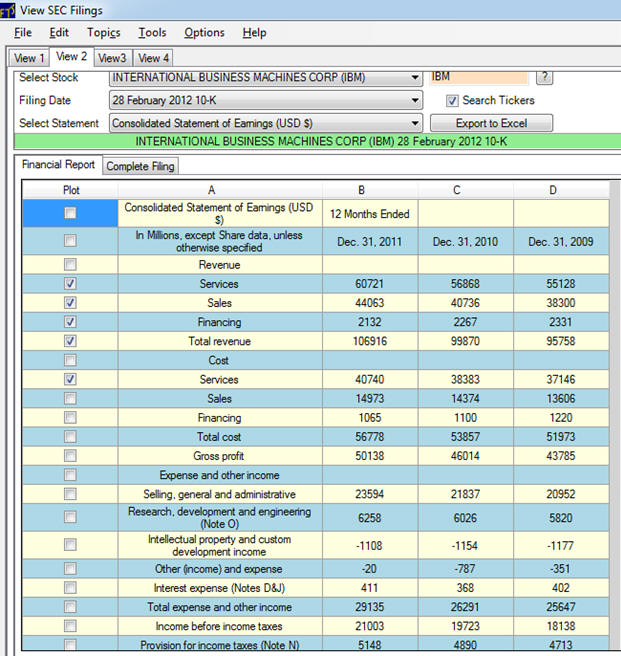Toggle the Search Tickers checkbox
Viewport: 621px width, 656px height.
(x=452, y=101)
